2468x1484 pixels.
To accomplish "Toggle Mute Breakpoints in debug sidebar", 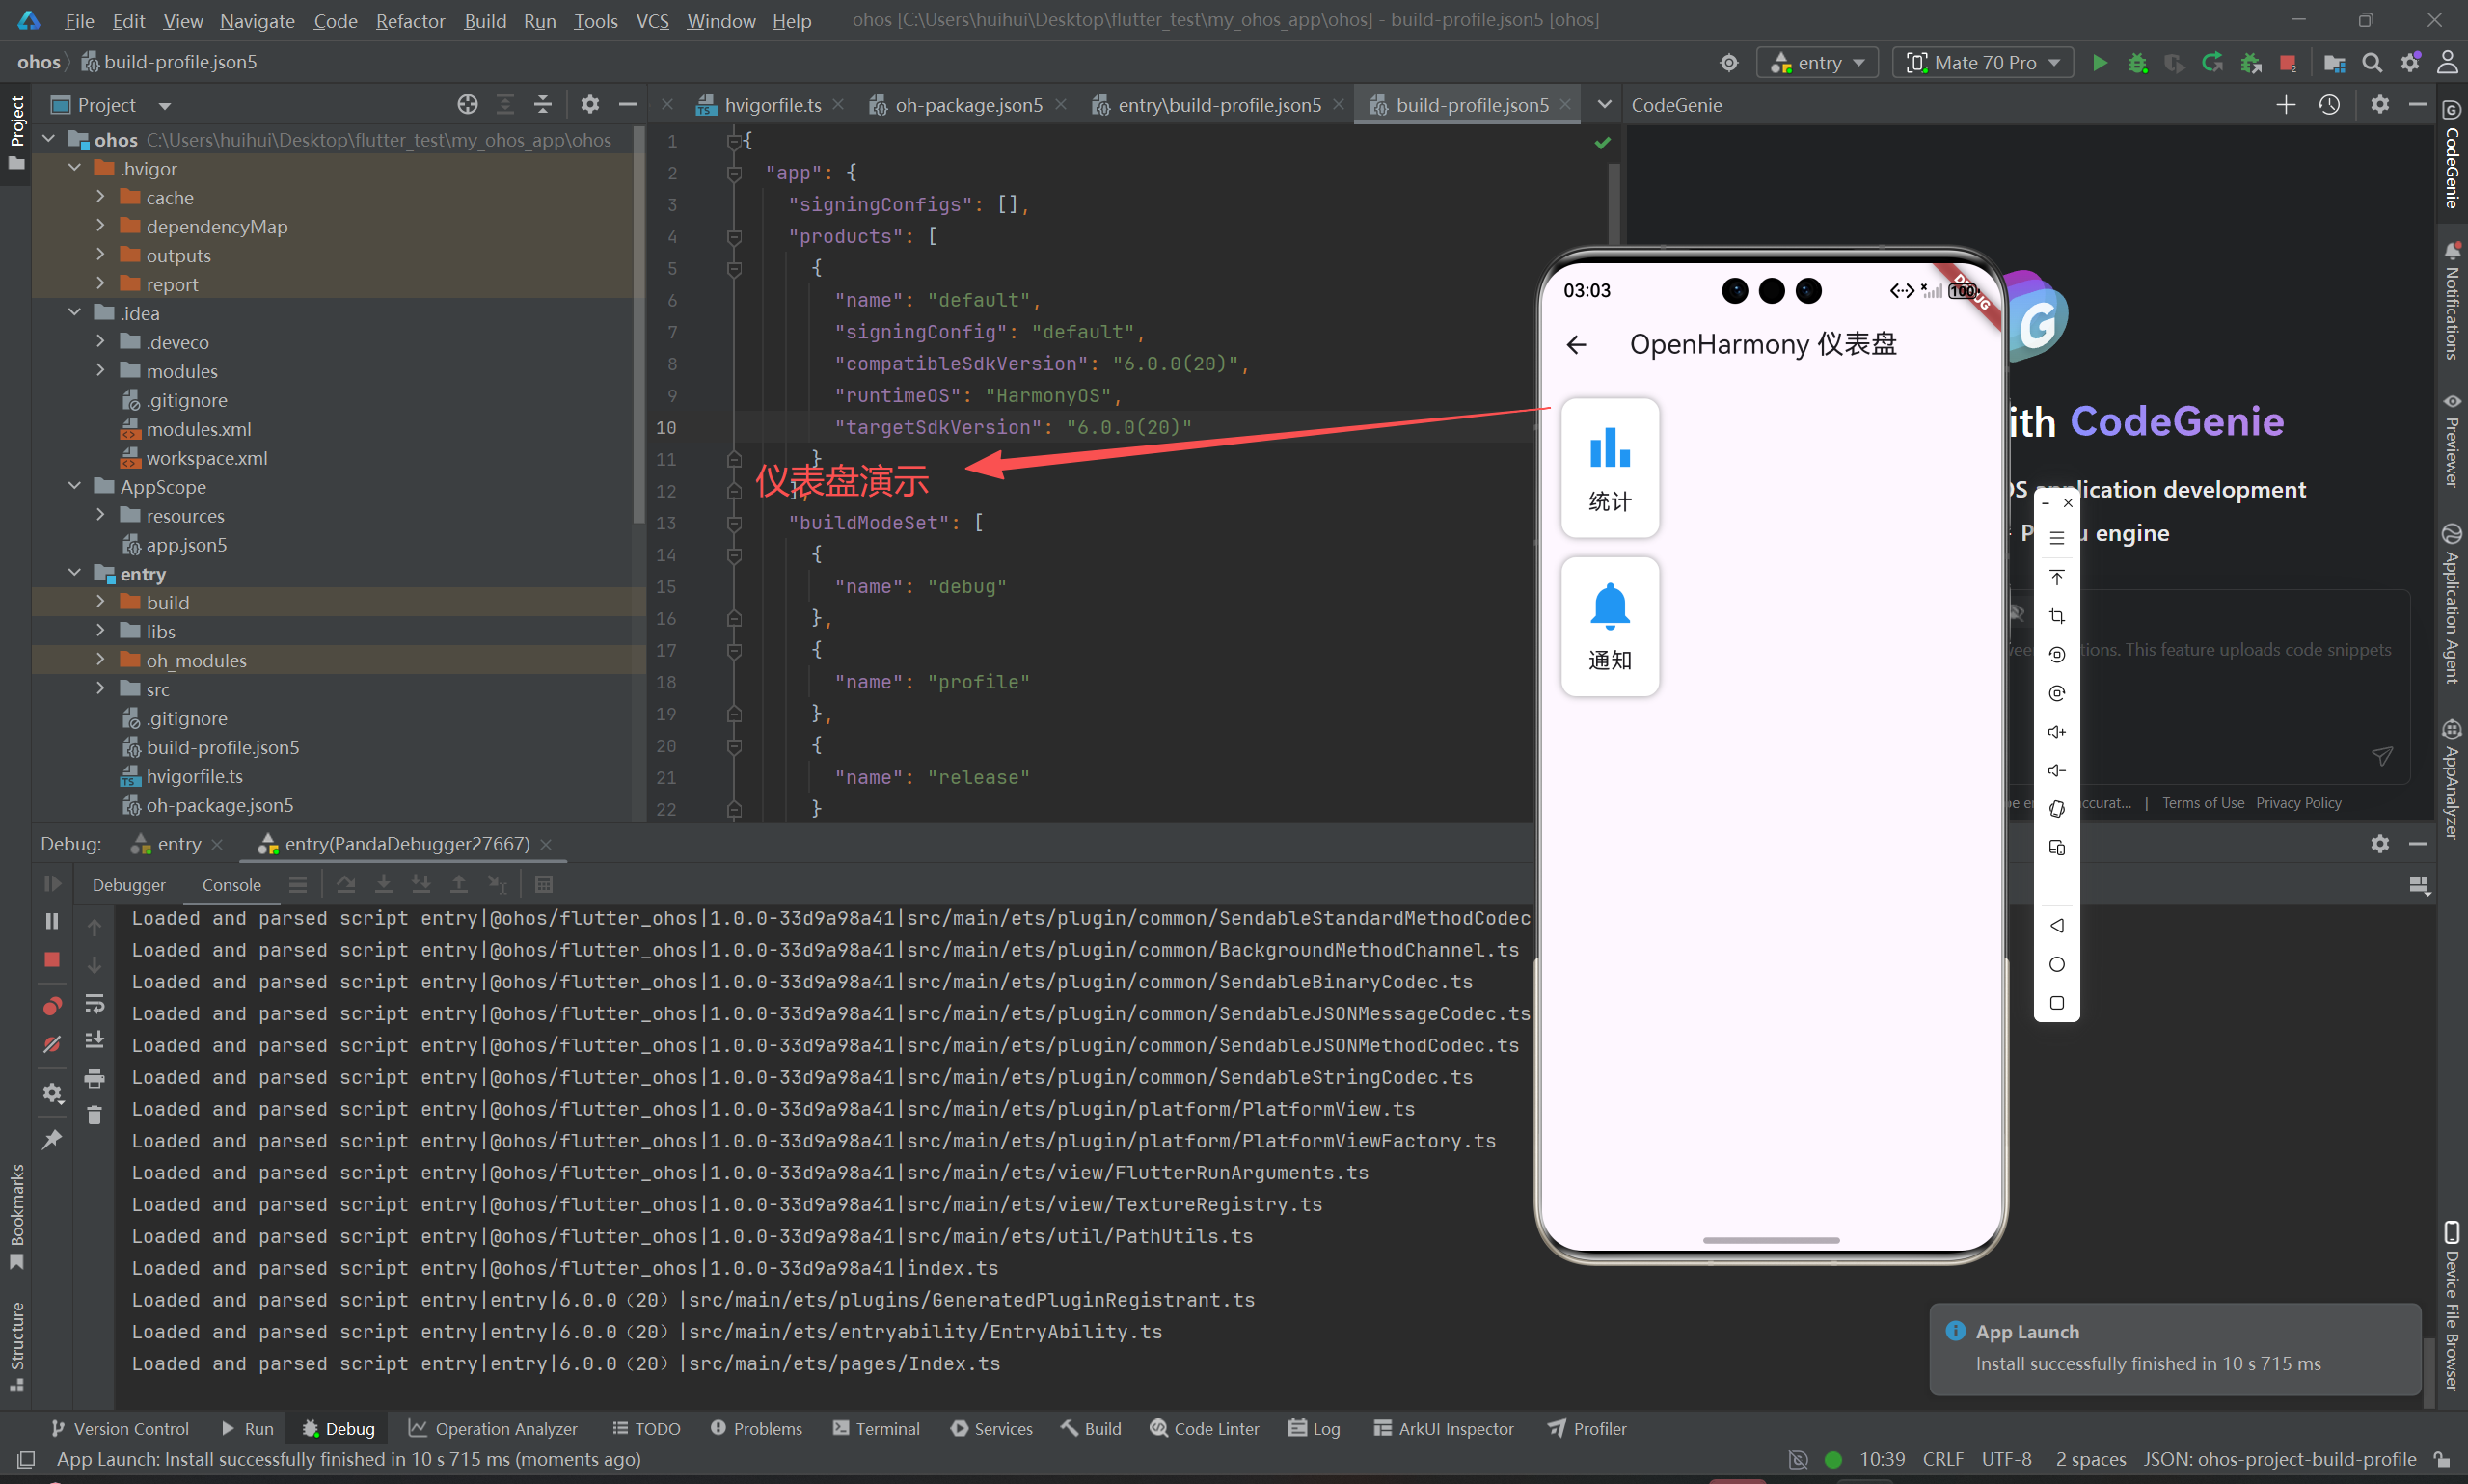I will pos(52,1045).
